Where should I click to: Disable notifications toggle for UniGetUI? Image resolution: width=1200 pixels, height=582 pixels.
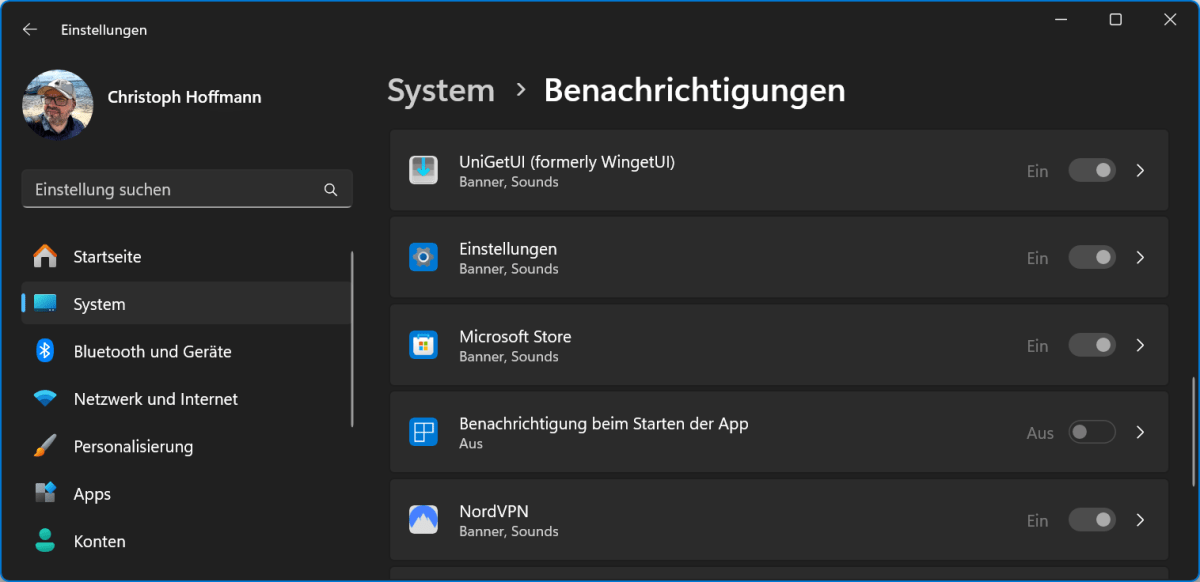point(1091,170)
